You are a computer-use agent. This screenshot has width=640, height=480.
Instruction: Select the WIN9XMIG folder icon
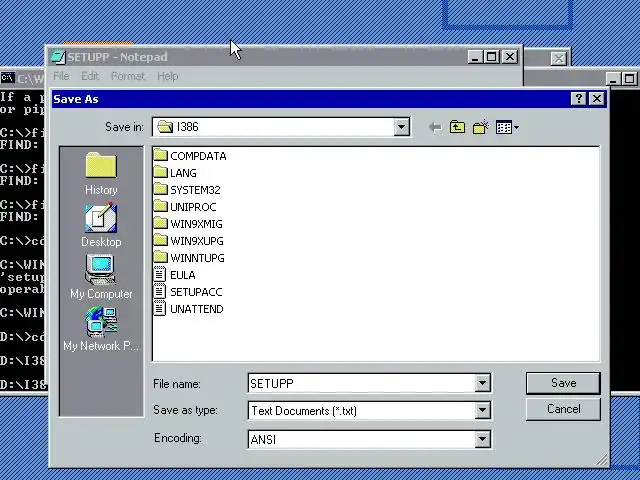point(160,223)
